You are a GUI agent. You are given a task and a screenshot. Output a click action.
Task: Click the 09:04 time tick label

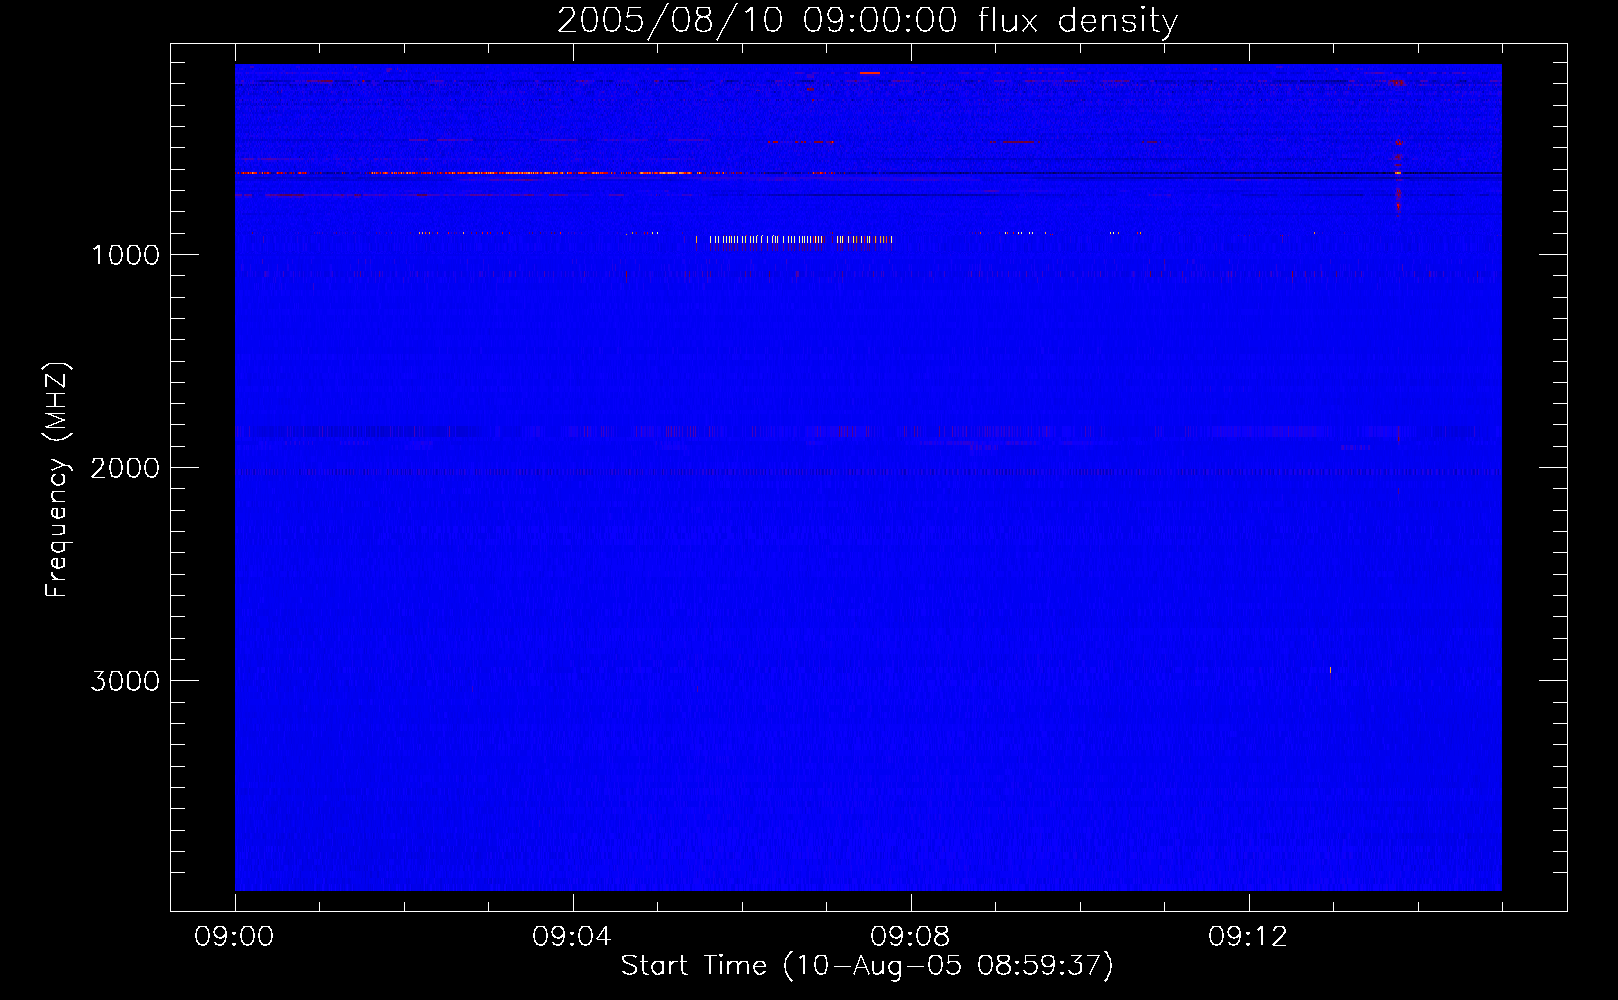(573, 937)
